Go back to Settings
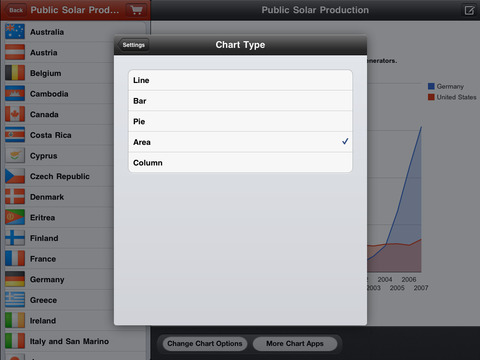480x360 pixels. (x=133, y=45)
